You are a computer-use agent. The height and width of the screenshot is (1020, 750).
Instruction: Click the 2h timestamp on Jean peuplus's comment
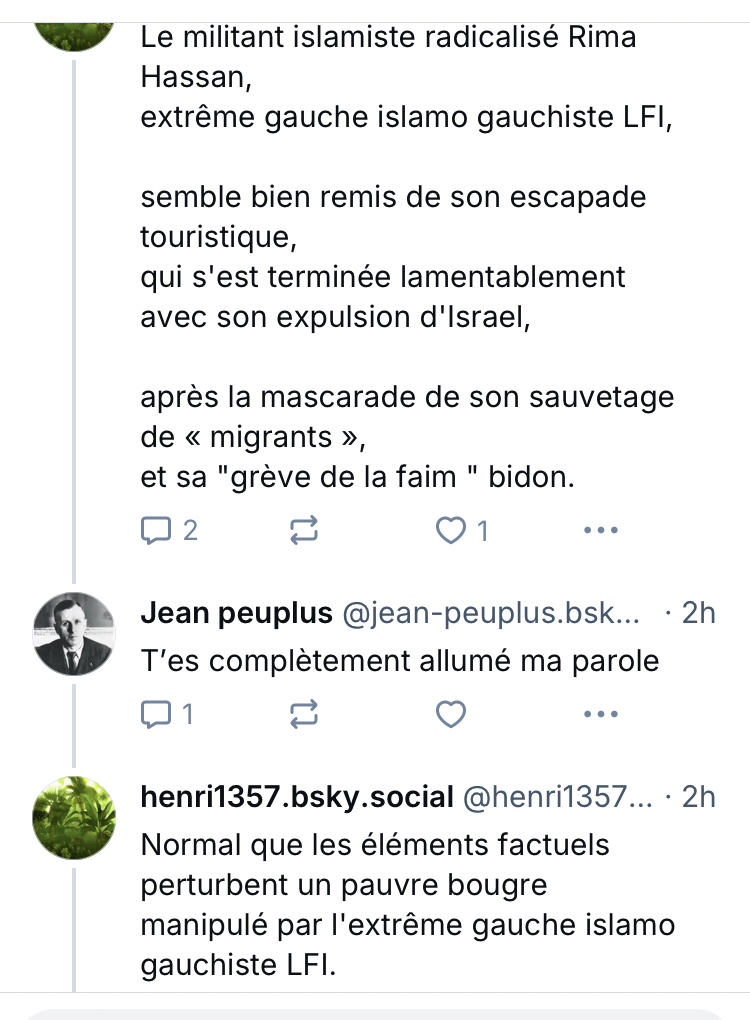[x=698, y=613]
